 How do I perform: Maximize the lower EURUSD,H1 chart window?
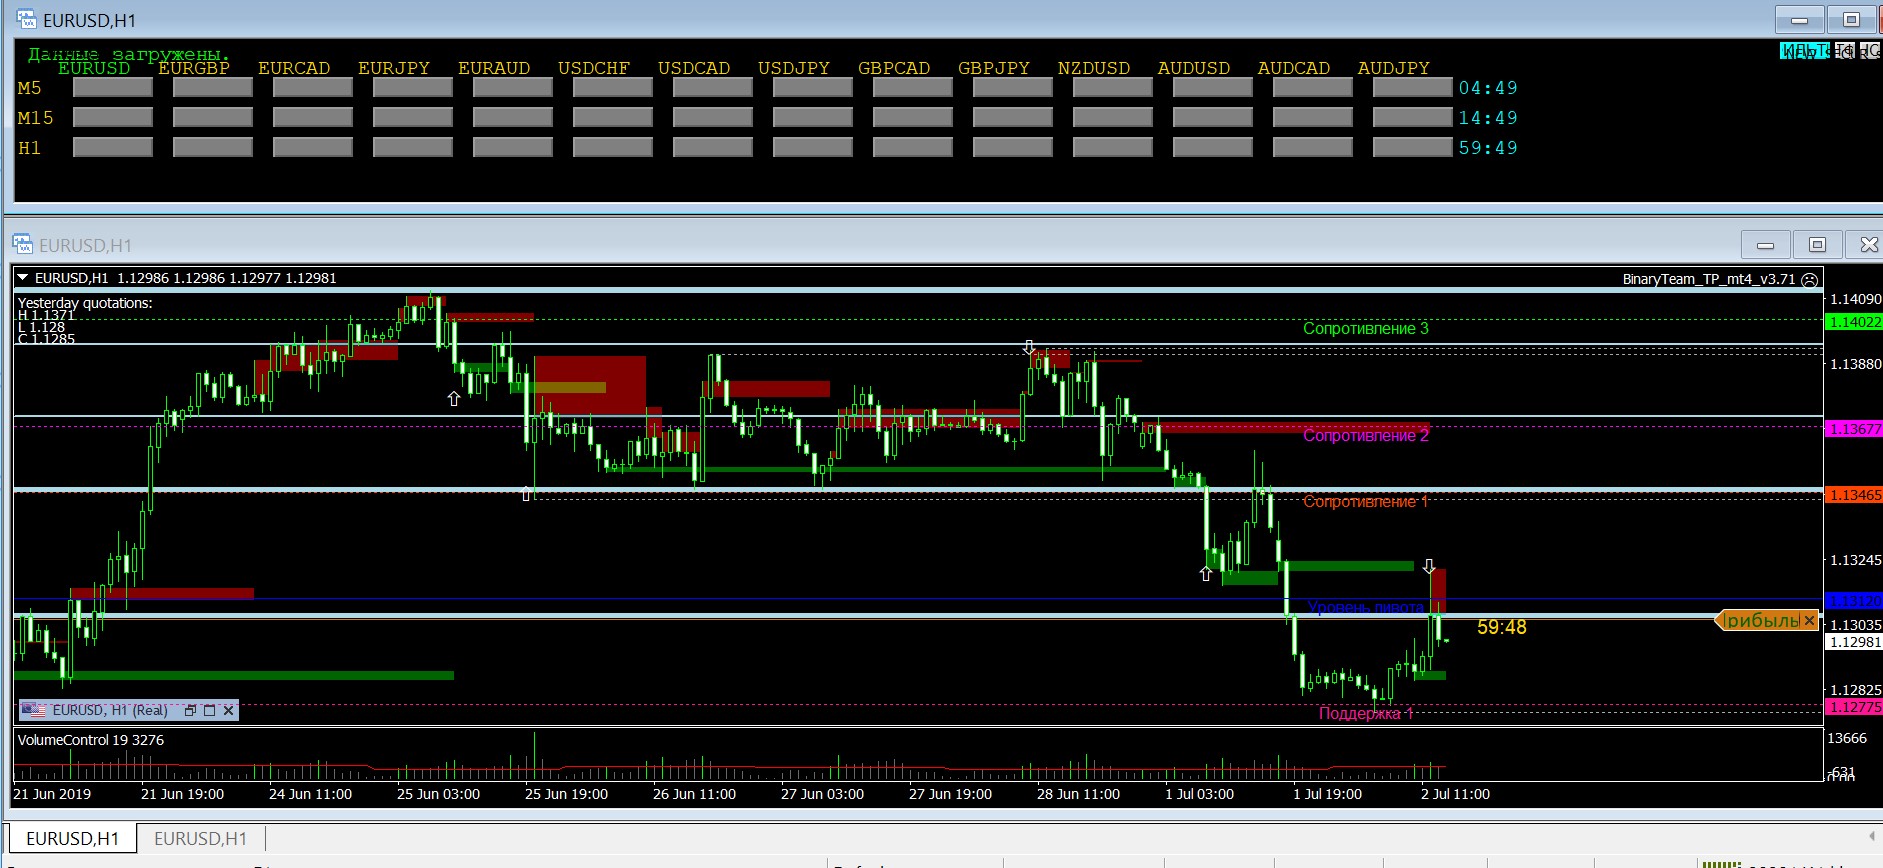pos(1817,245)
